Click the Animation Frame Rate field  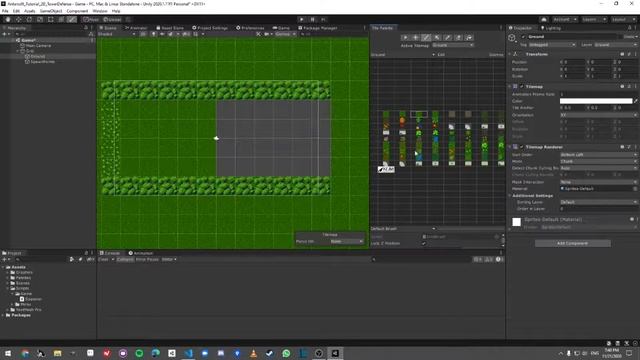pyautogui.click(x=598, y=94)
